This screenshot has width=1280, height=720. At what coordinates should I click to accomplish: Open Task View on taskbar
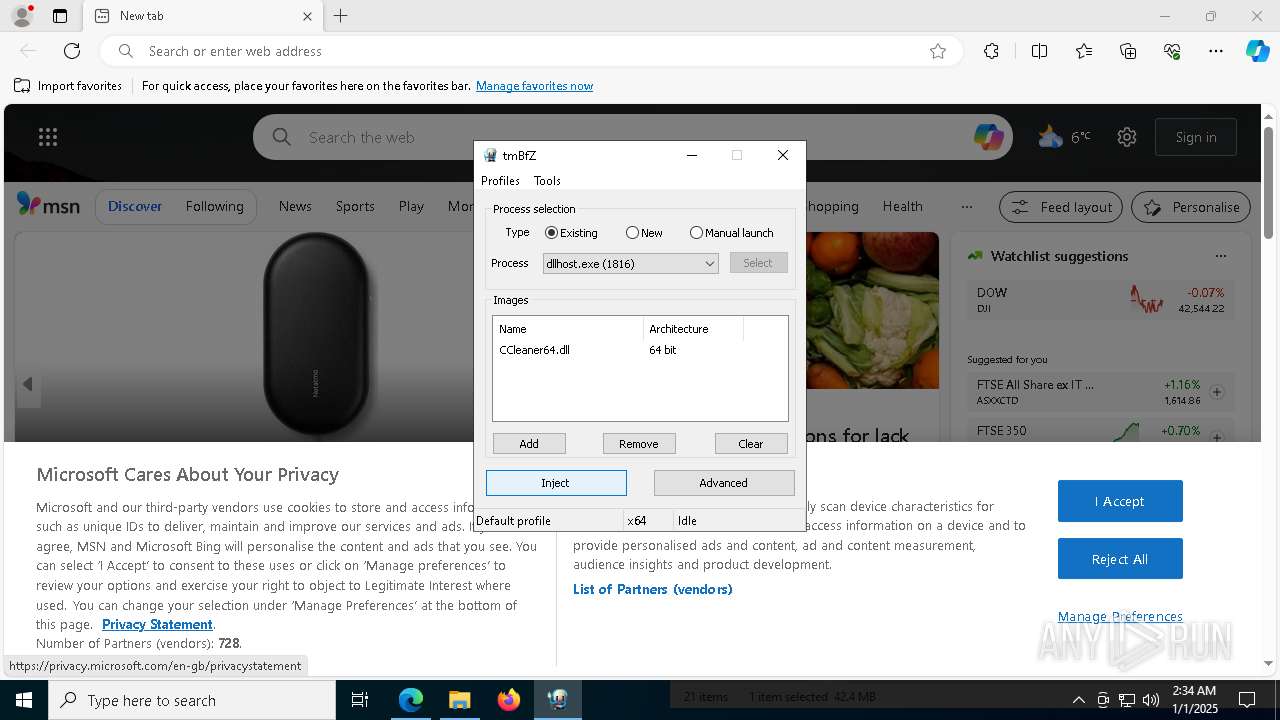pos(360,700)
